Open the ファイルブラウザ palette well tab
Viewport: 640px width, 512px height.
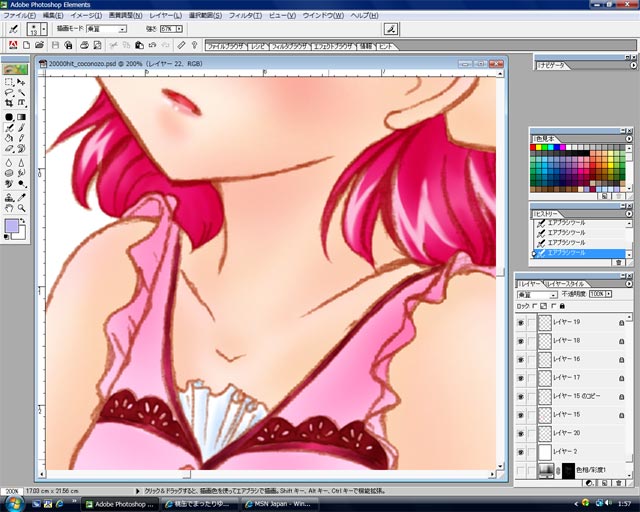tap(227, 47)
